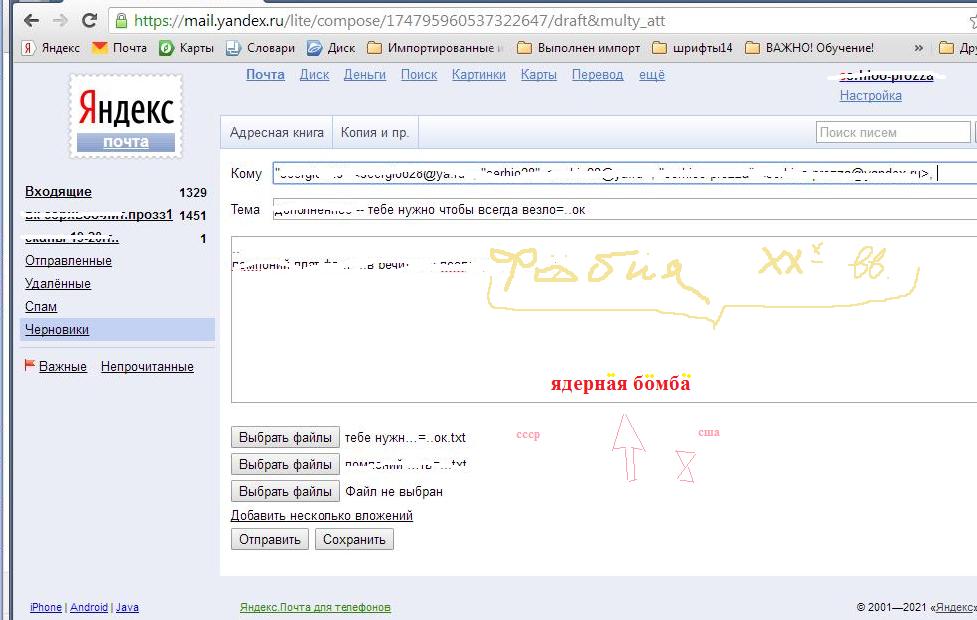Click the browser back arrow
977x620 pixels.
(x=31, y=20)
